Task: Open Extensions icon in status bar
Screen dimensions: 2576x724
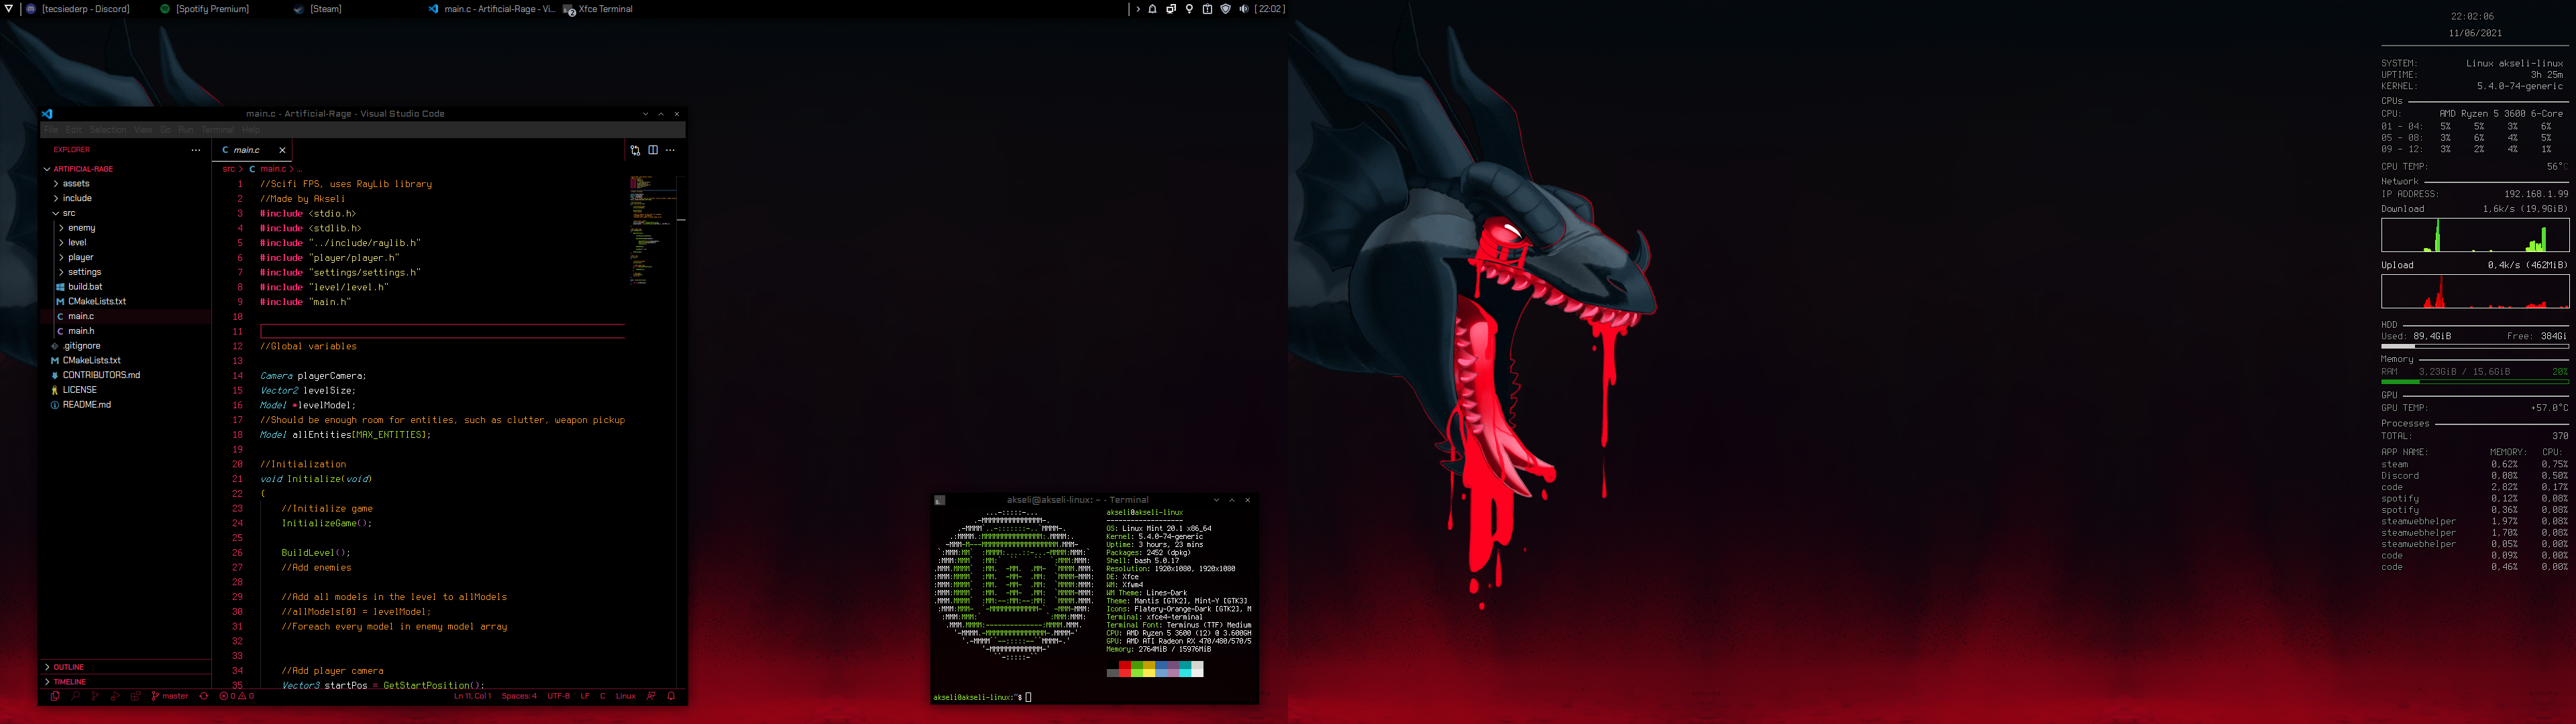Action: 135,696
